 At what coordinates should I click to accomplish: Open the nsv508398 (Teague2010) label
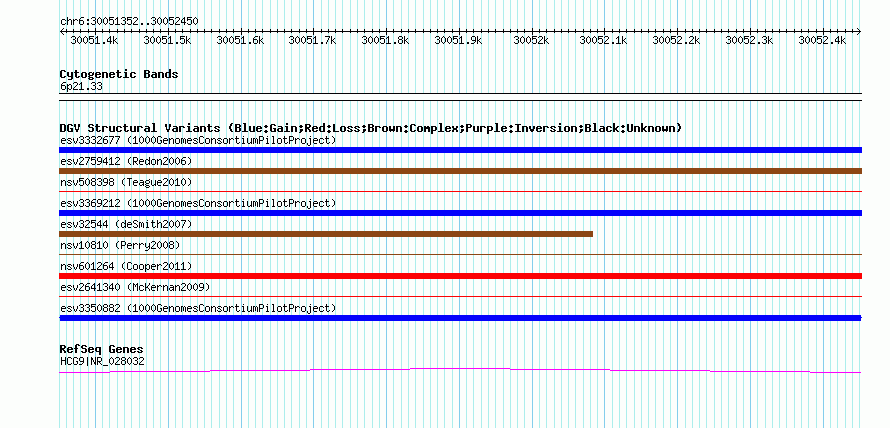126,182
